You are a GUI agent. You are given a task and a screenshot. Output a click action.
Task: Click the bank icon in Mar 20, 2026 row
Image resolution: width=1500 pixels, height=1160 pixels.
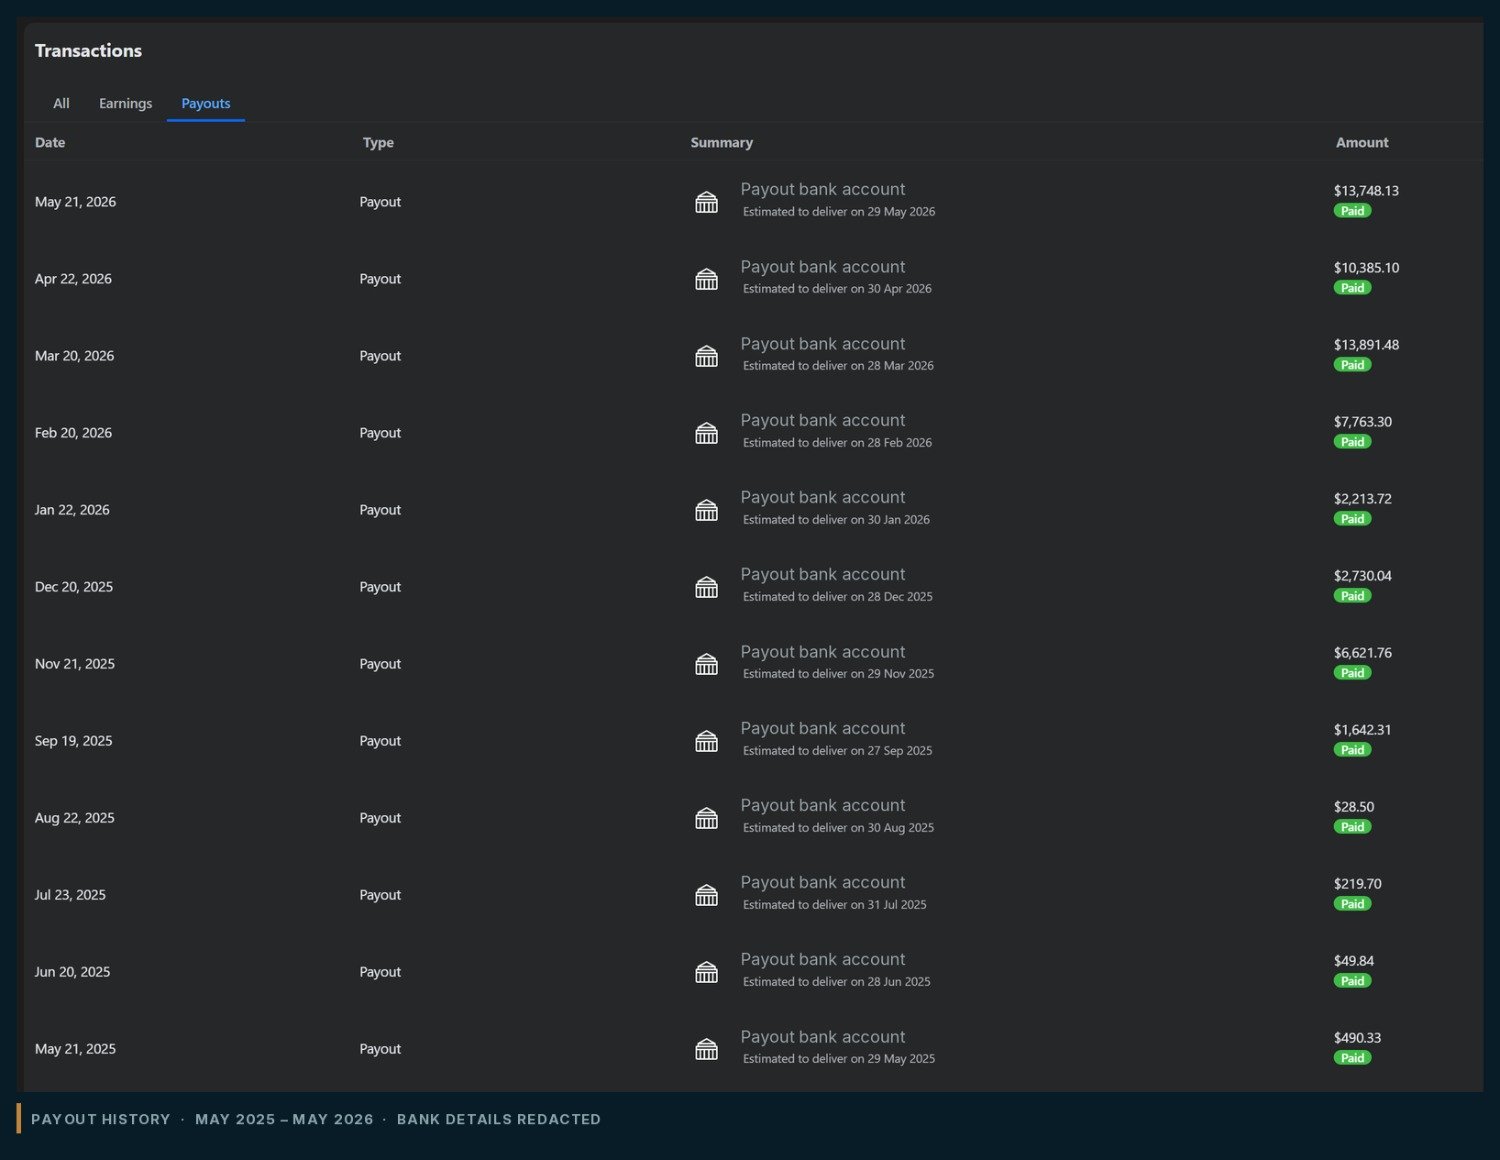(x=706, y=356)
